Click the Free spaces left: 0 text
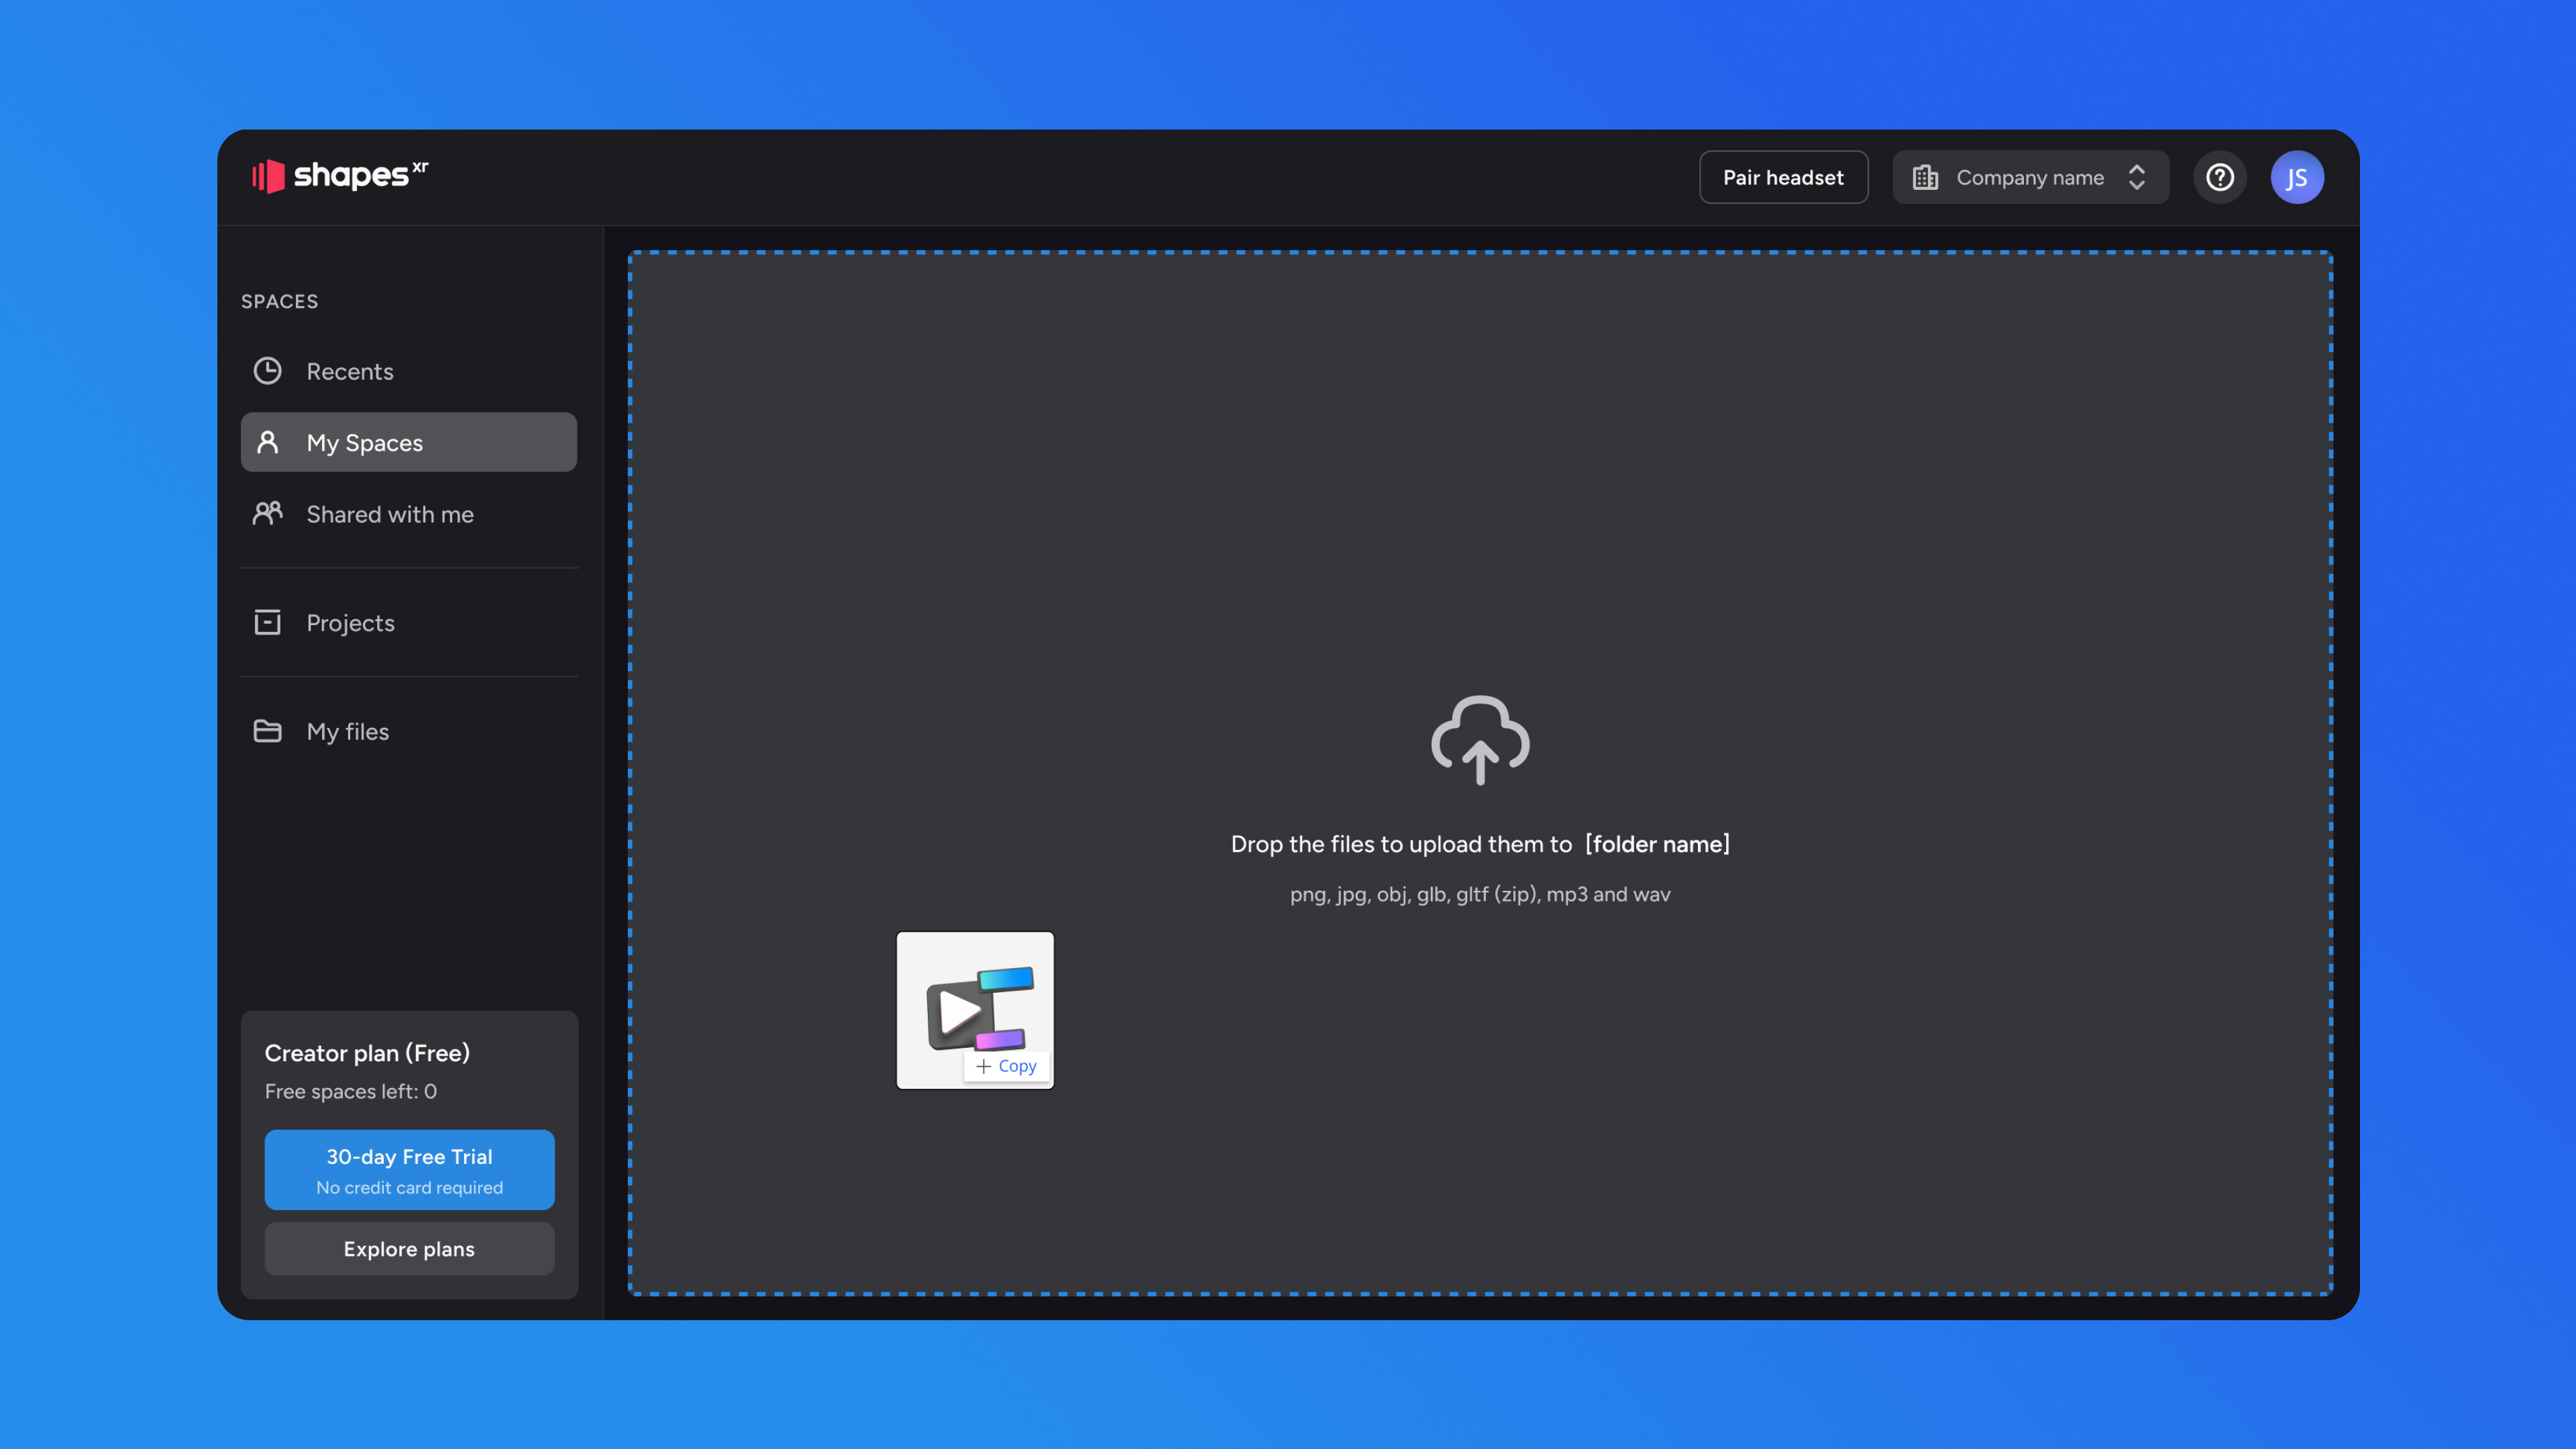 pyautogui.click(x=350, y=1091)
